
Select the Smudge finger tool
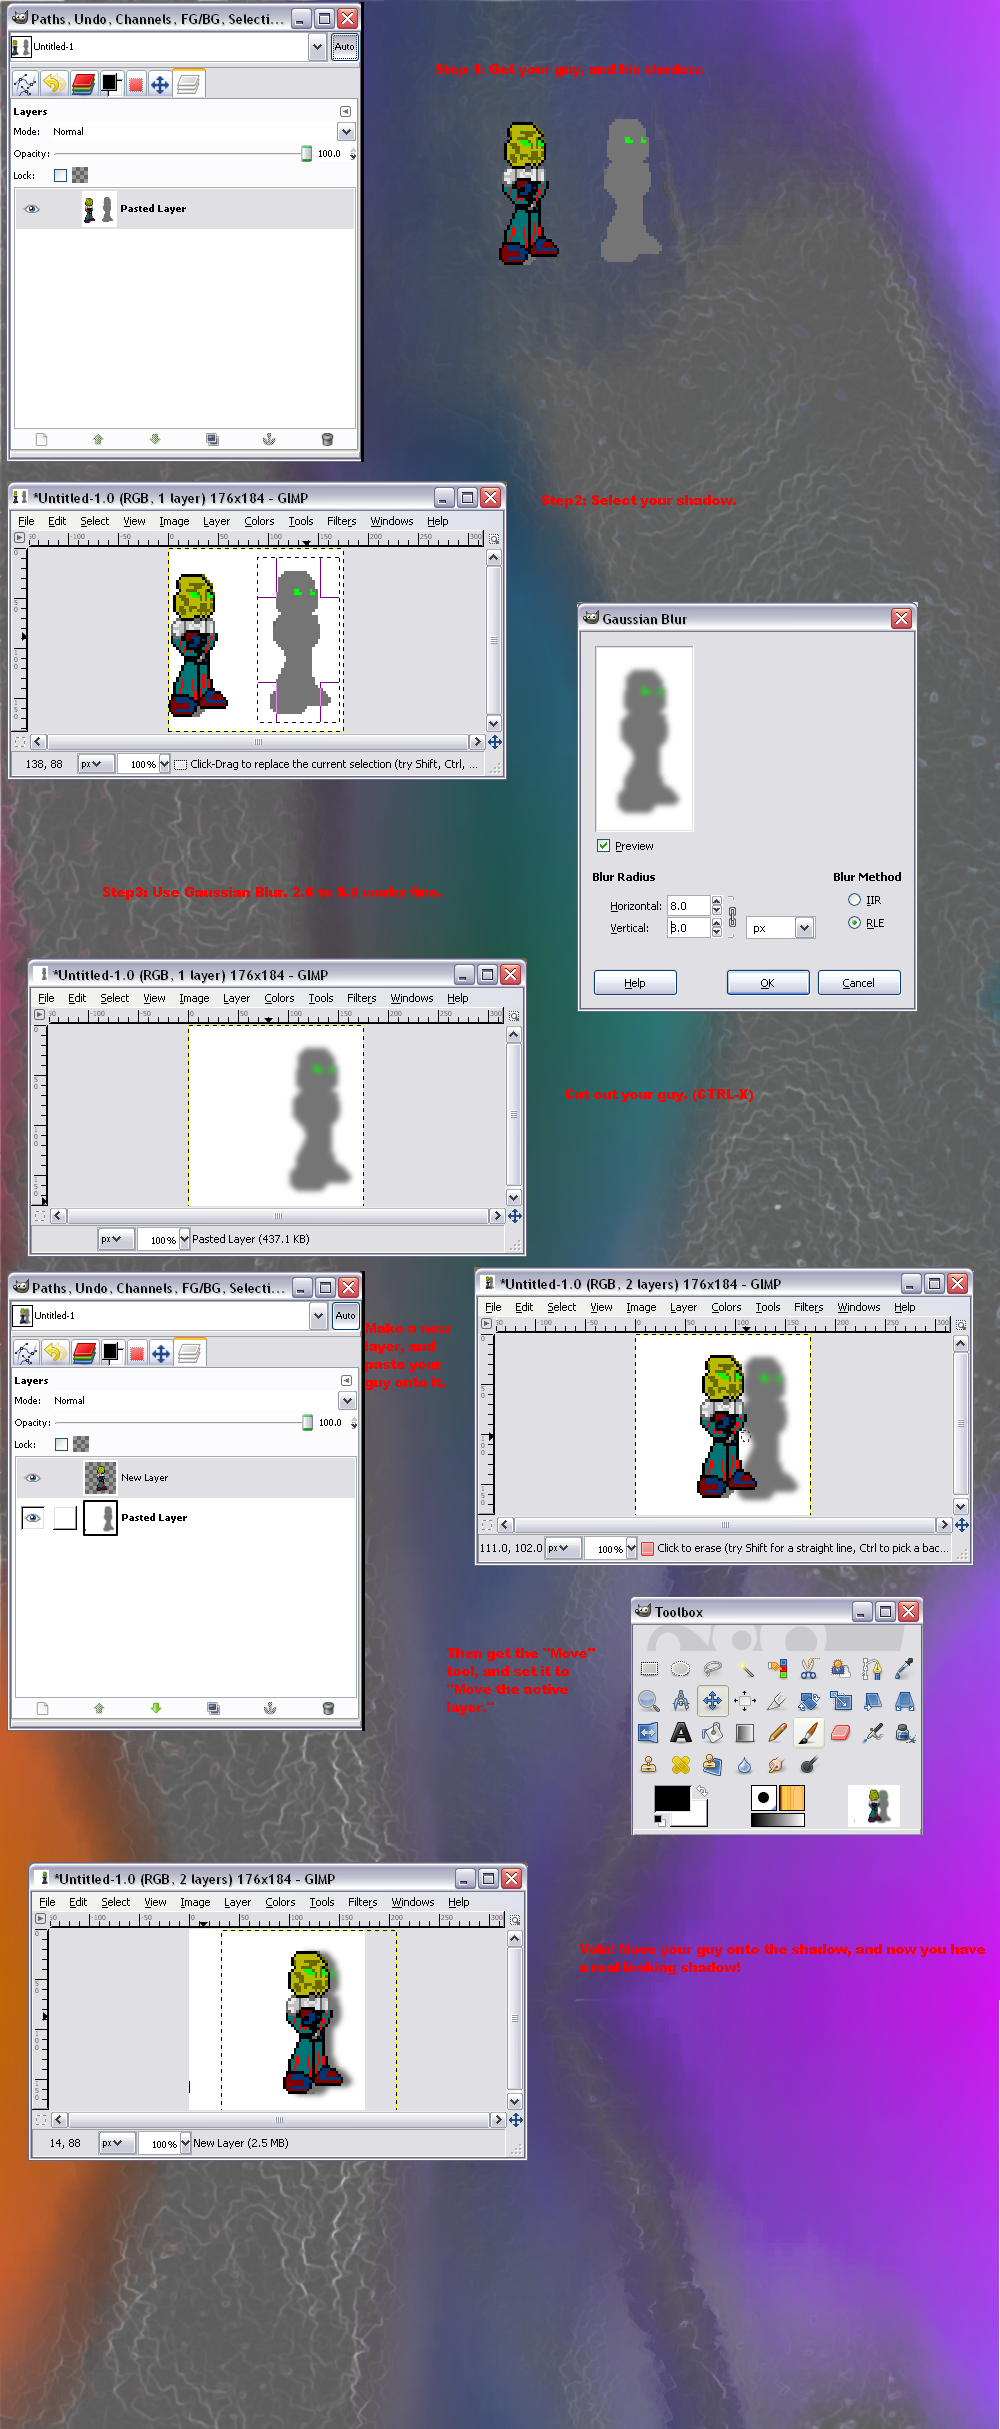coord(777,1764)
